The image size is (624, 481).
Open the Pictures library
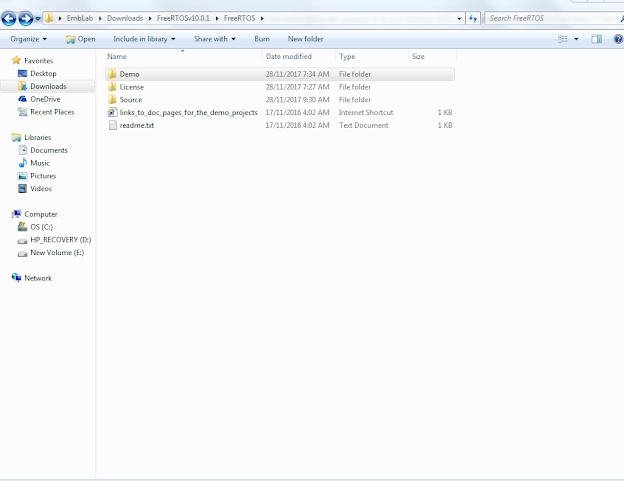coord(43,175)
